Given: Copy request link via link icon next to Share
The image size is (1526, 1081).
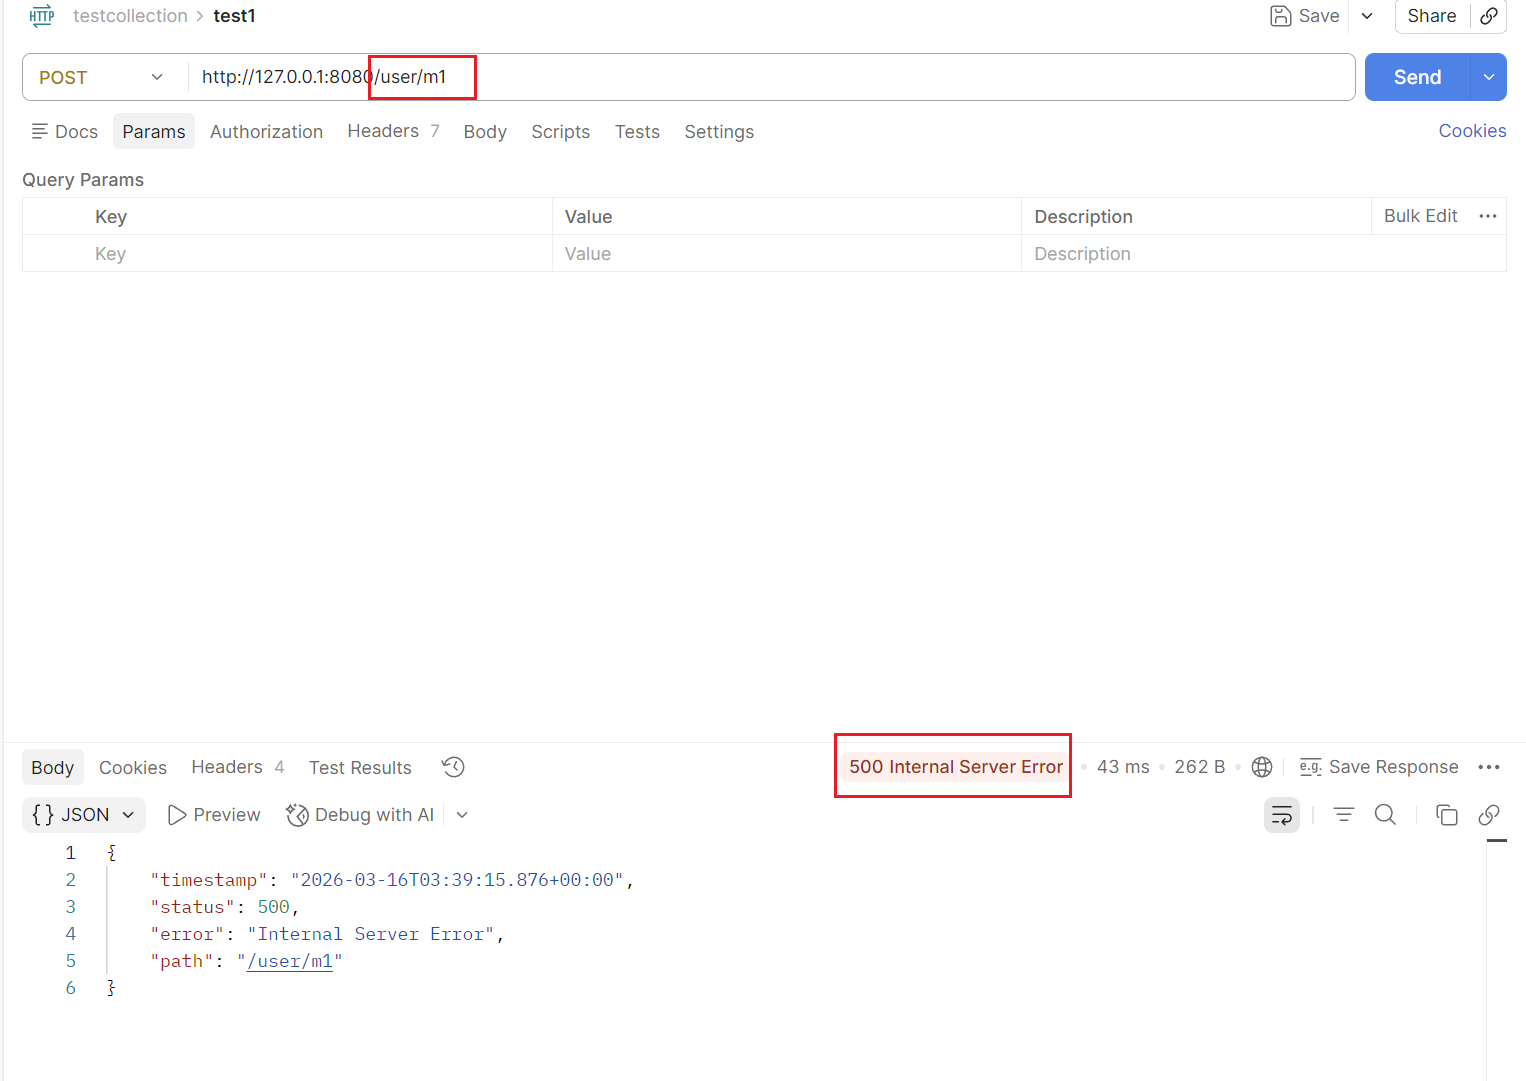Looking at the screenshot, I should 1489,16.
